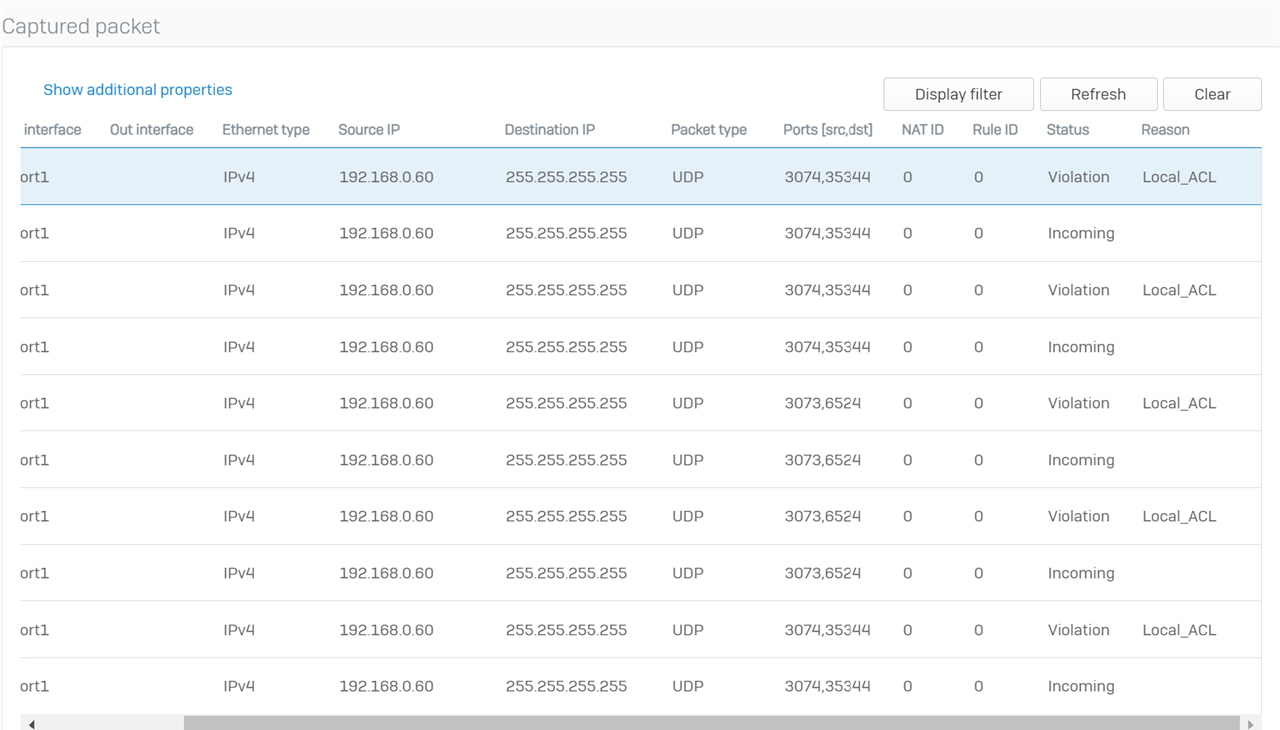Image resolution: width=1280 pixels, height=730 pixels.
Task: Click the Packet type column header
Action: click(x=709, y=130)
